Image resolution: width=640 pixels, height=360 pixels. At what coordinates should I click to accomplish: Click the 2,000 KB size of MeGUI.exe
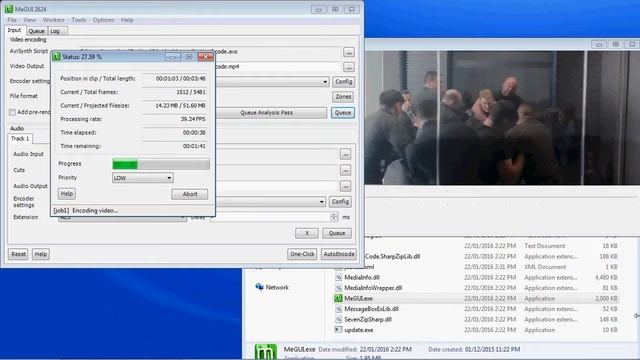[606, 299]
